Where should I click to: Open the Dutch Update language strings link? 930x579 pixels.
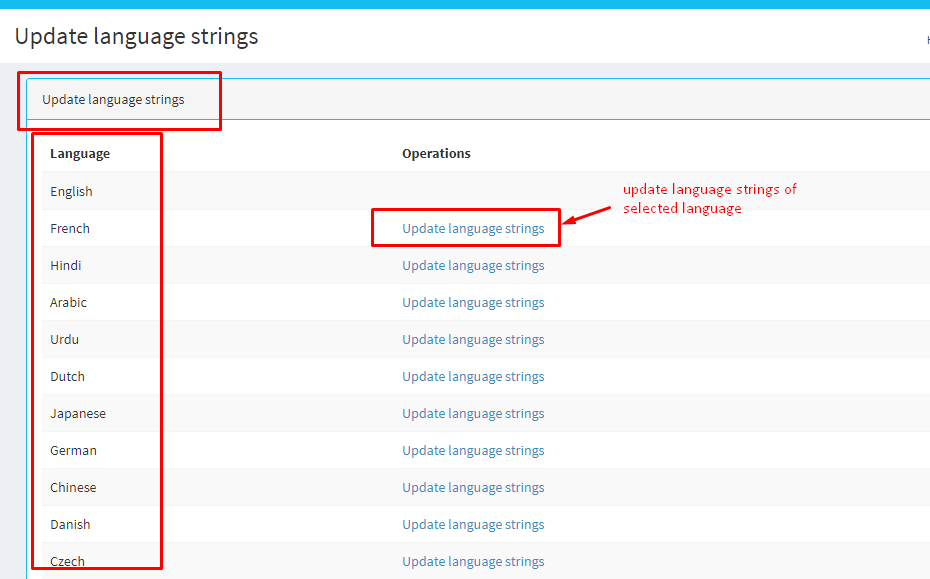point(473,377)
